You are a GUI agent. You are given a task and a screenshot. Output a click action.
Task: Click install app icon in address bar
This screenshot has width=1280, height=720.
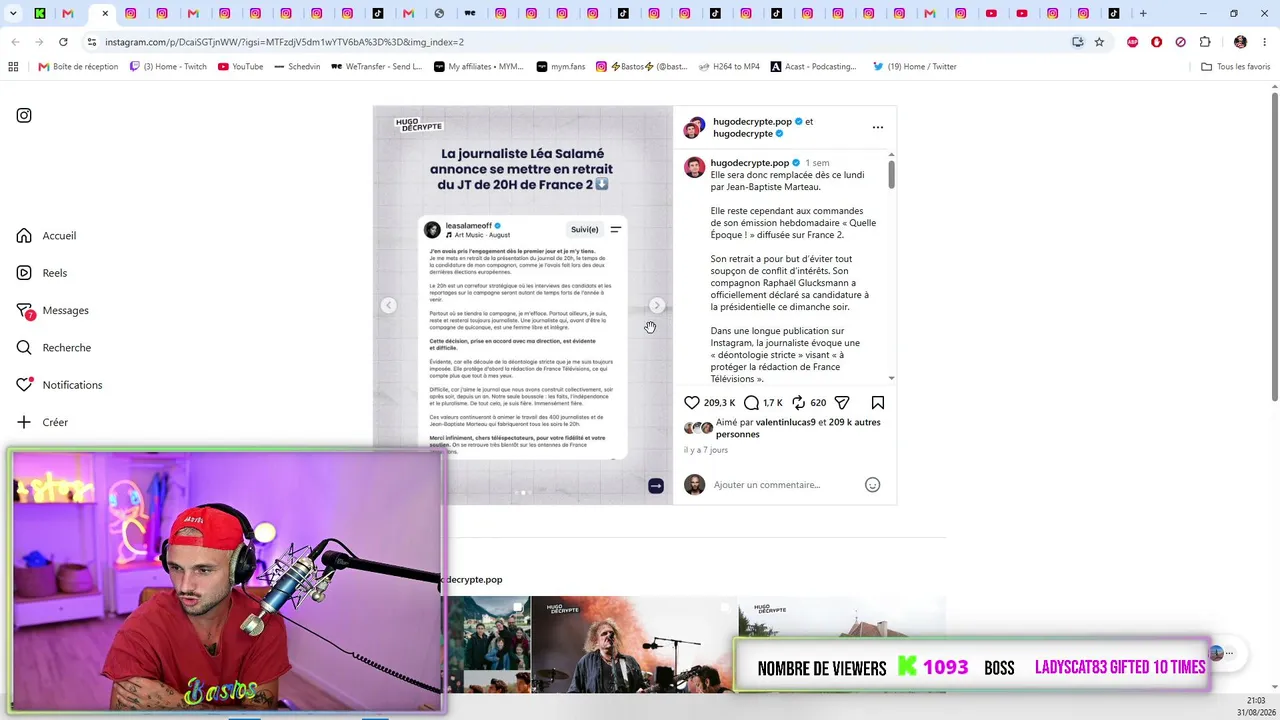pos(1077,42)
